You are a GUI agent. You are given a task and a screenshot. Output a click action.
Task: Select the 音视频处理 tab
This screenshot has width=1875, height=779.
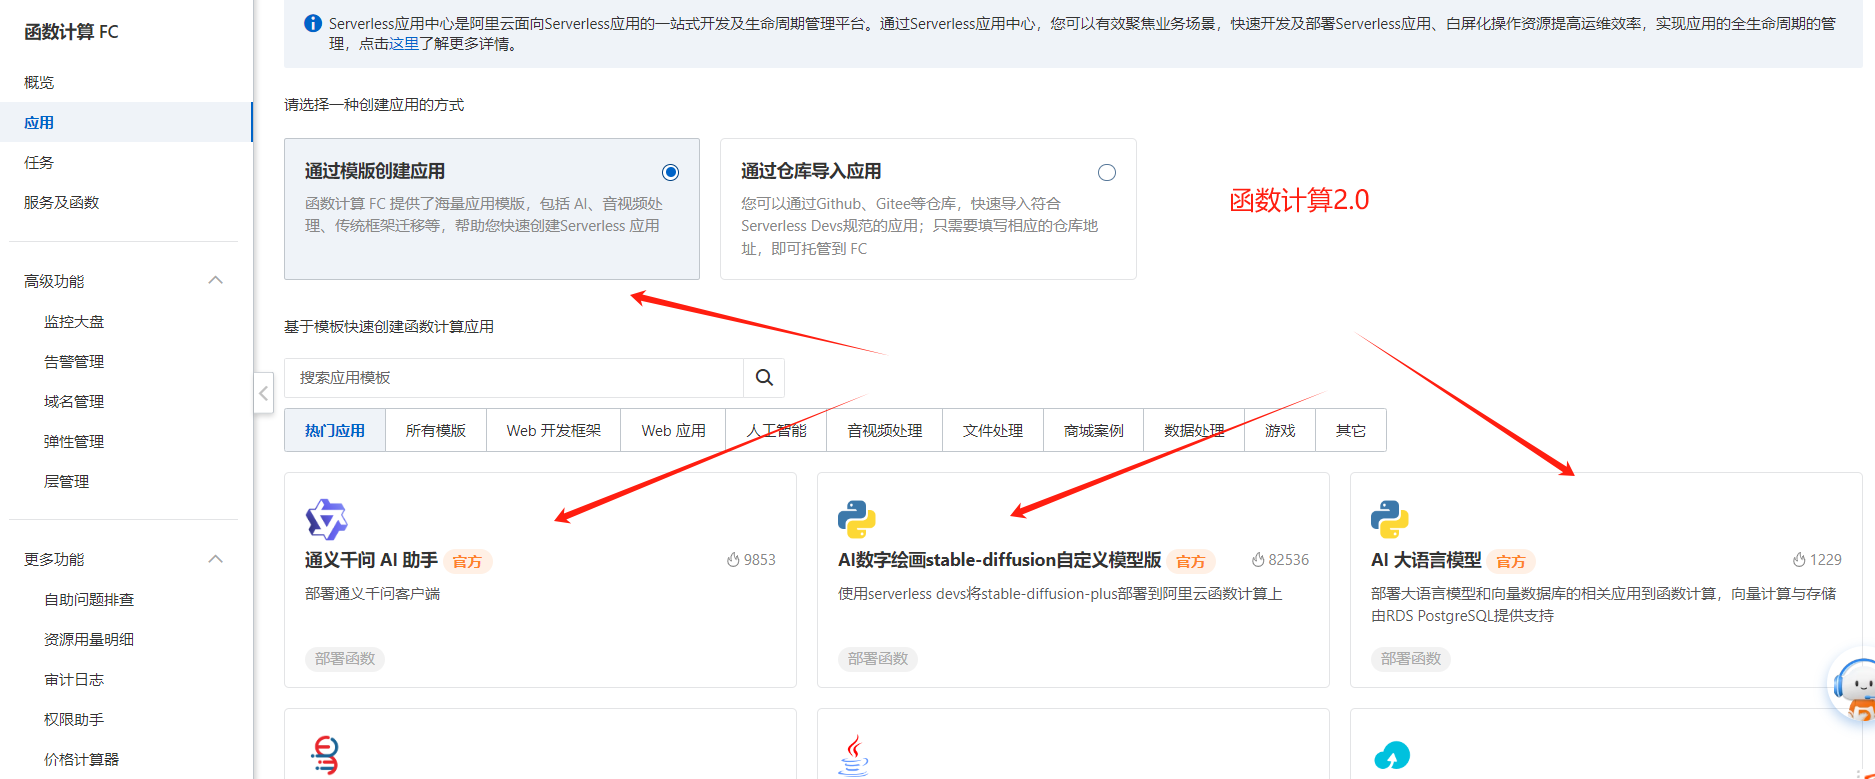click(885, 430)
